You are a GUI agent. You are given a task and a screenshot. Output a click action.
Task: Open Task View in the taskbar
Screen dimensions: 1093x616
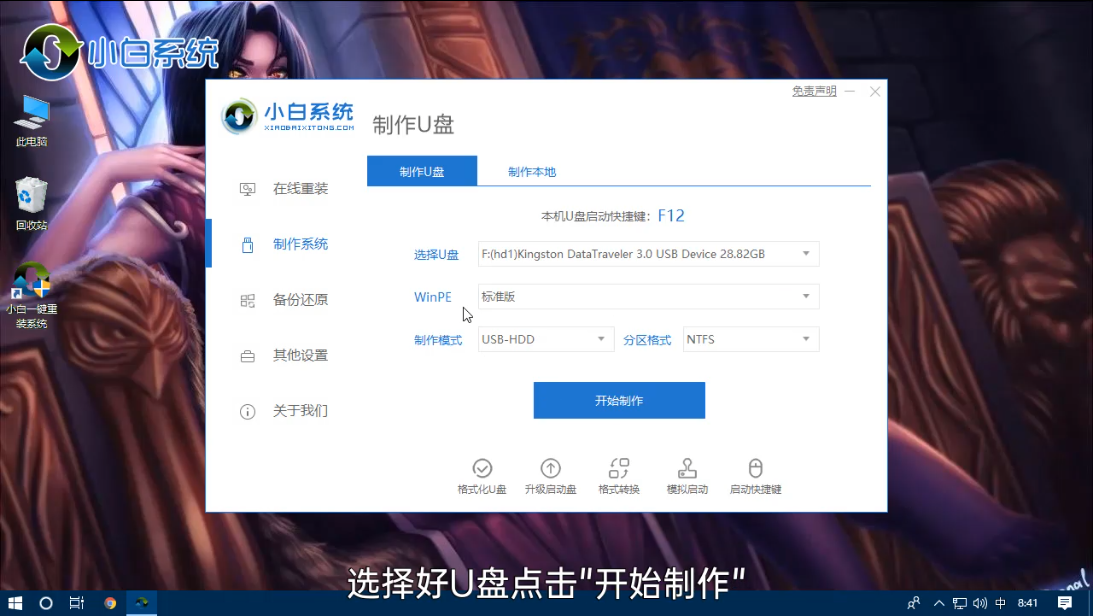click(x=77, y=603)
